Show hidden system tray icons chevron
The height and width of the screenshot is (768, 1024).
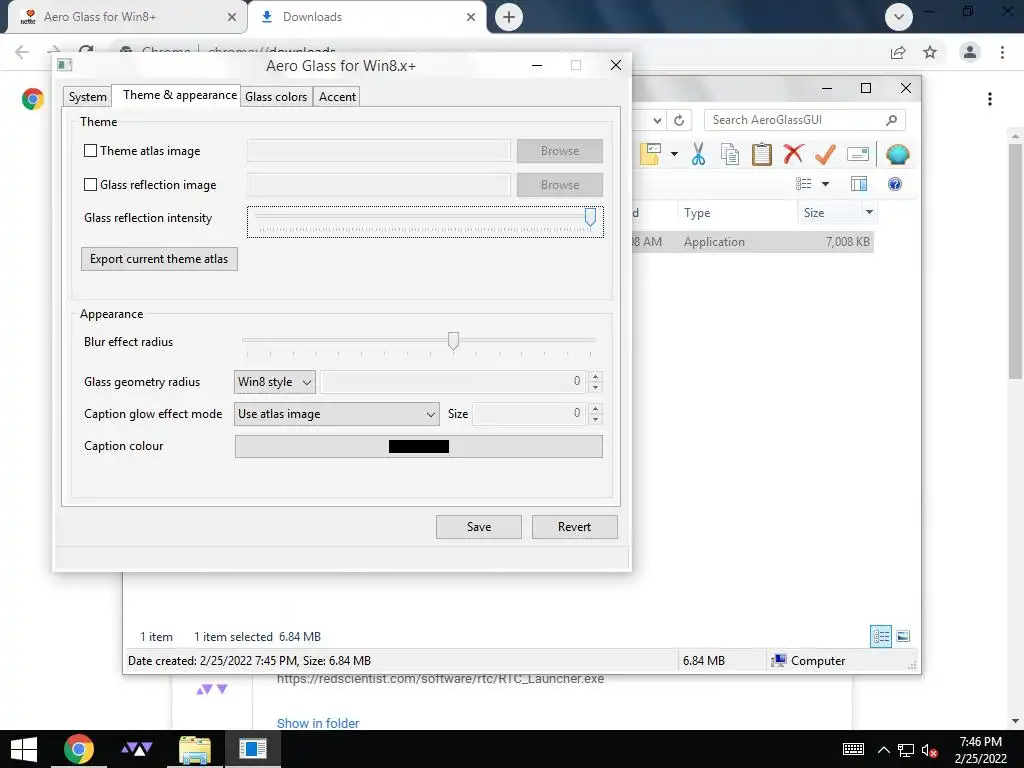[884, 750]
